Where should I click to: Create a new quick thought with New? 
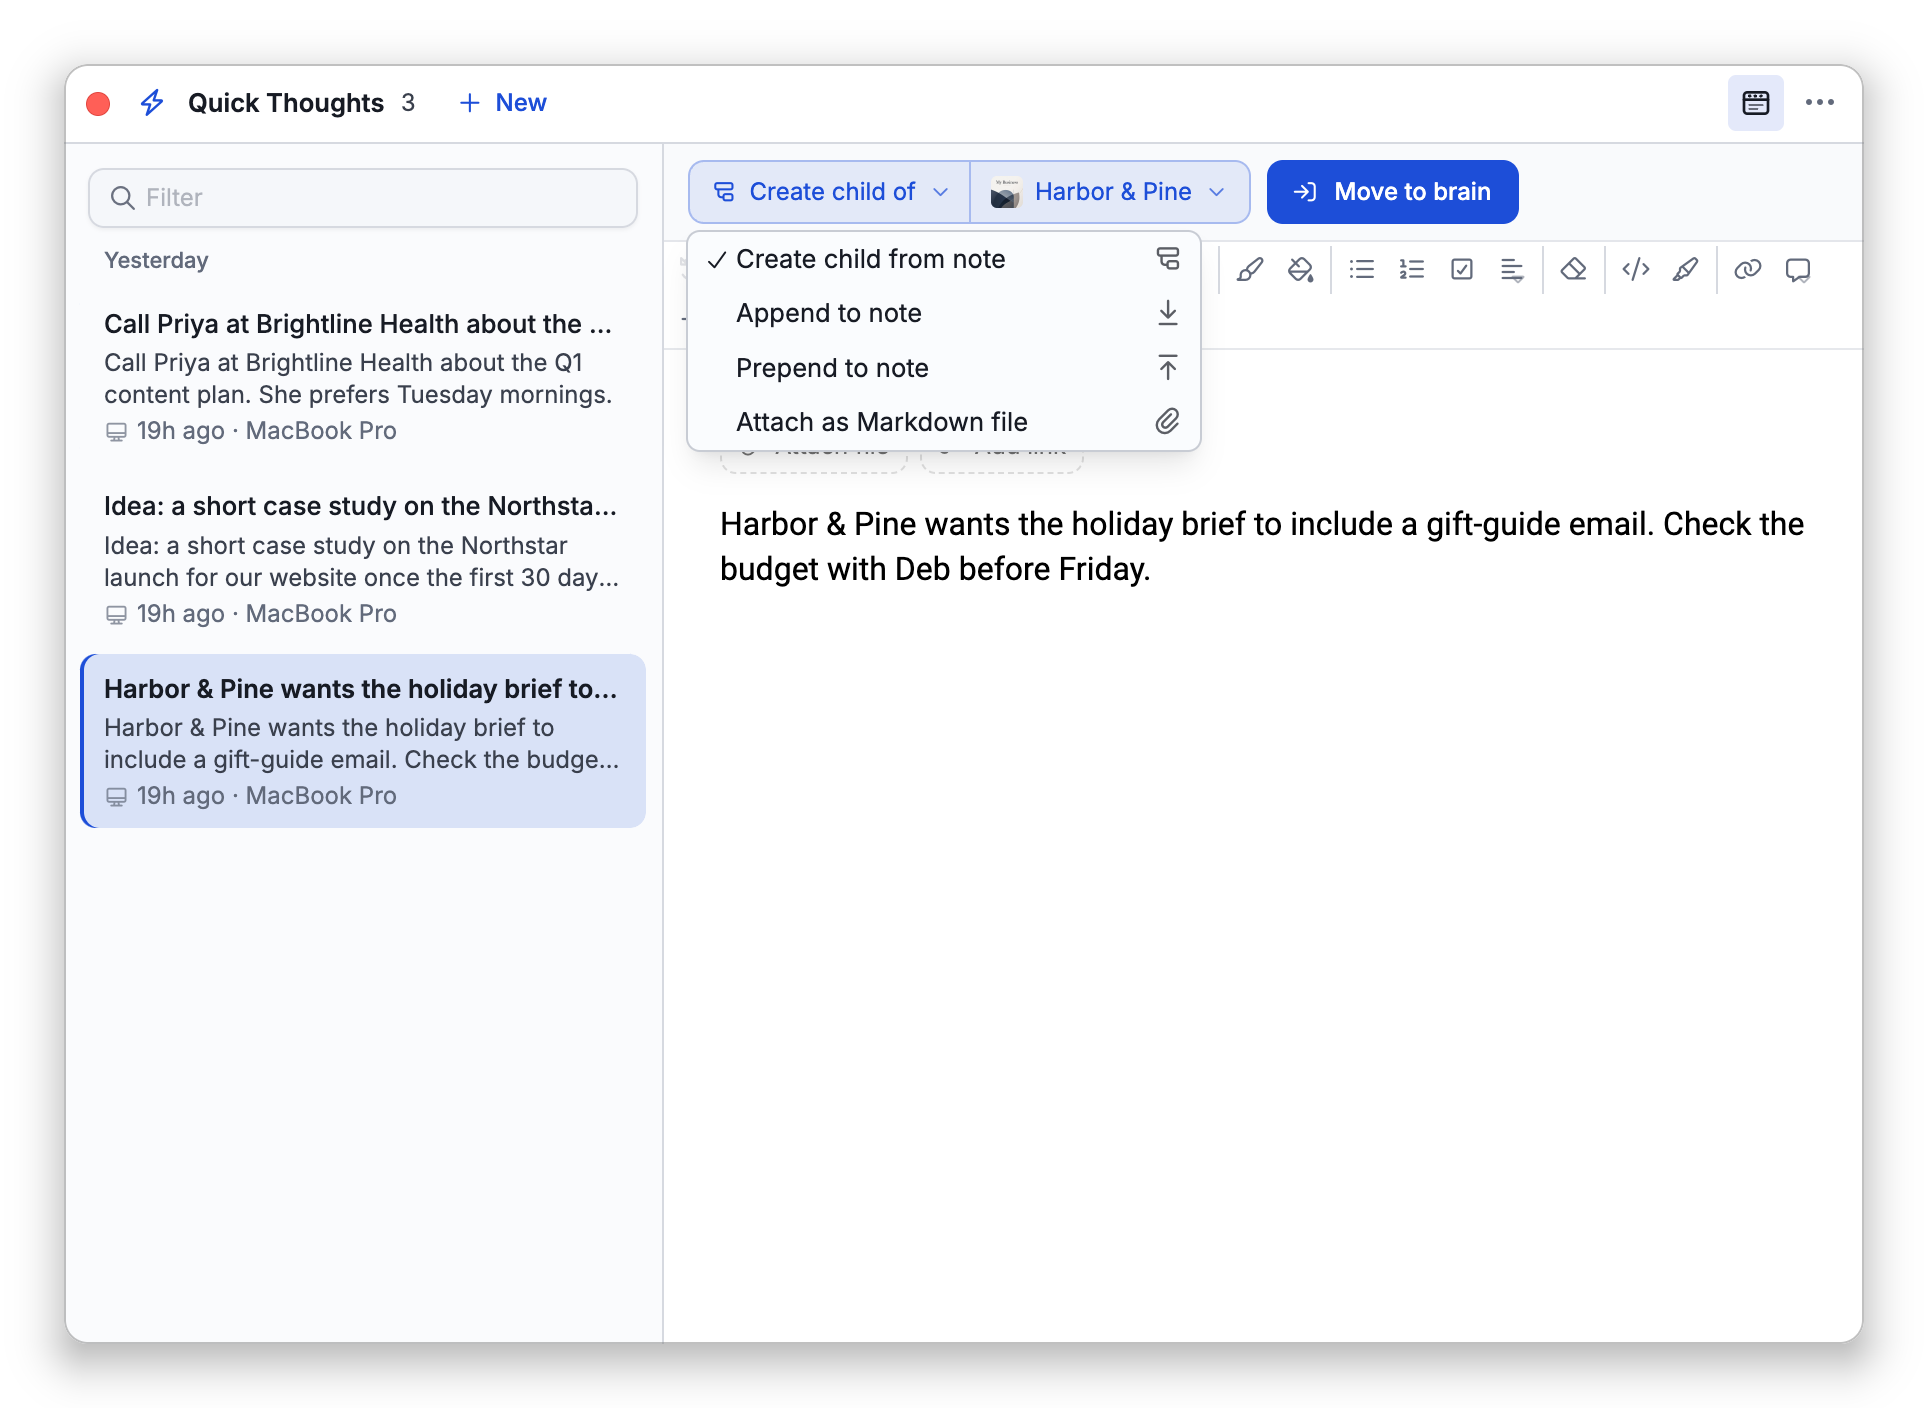[503, 103]
